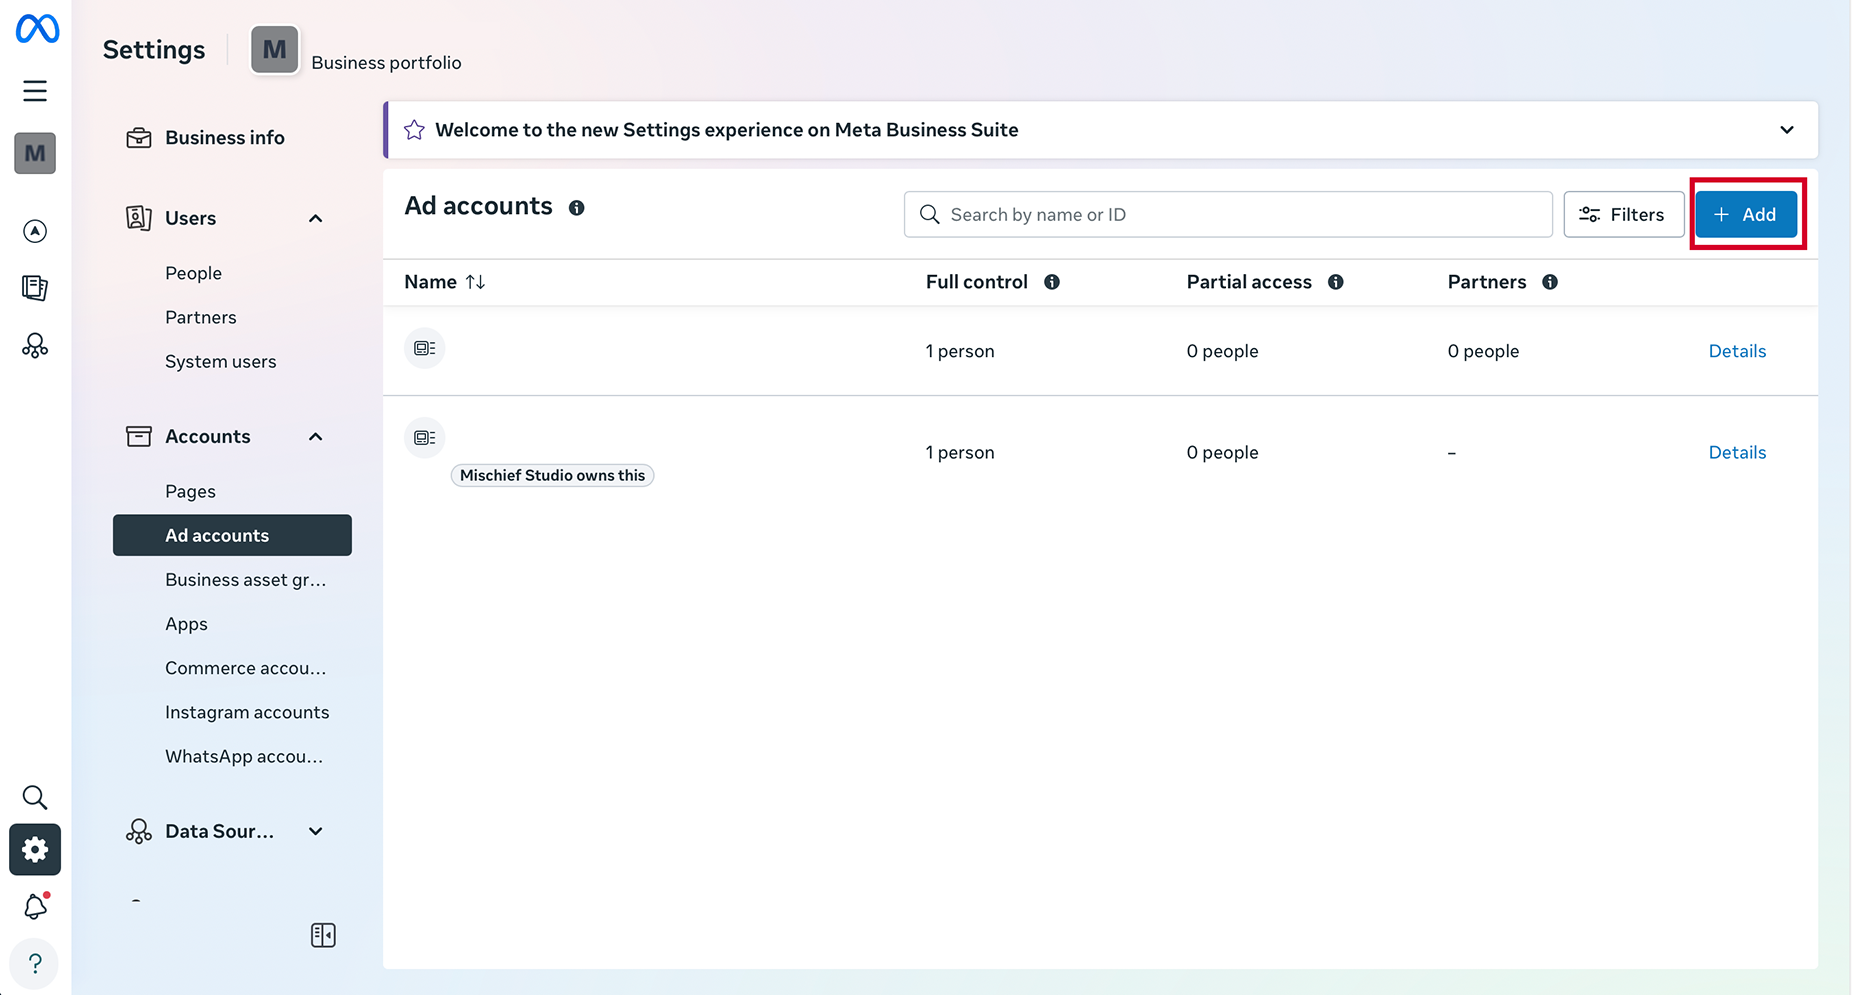Expand the Data Sources section
The height and width of the screenshot is (995, 1852).
316,831
